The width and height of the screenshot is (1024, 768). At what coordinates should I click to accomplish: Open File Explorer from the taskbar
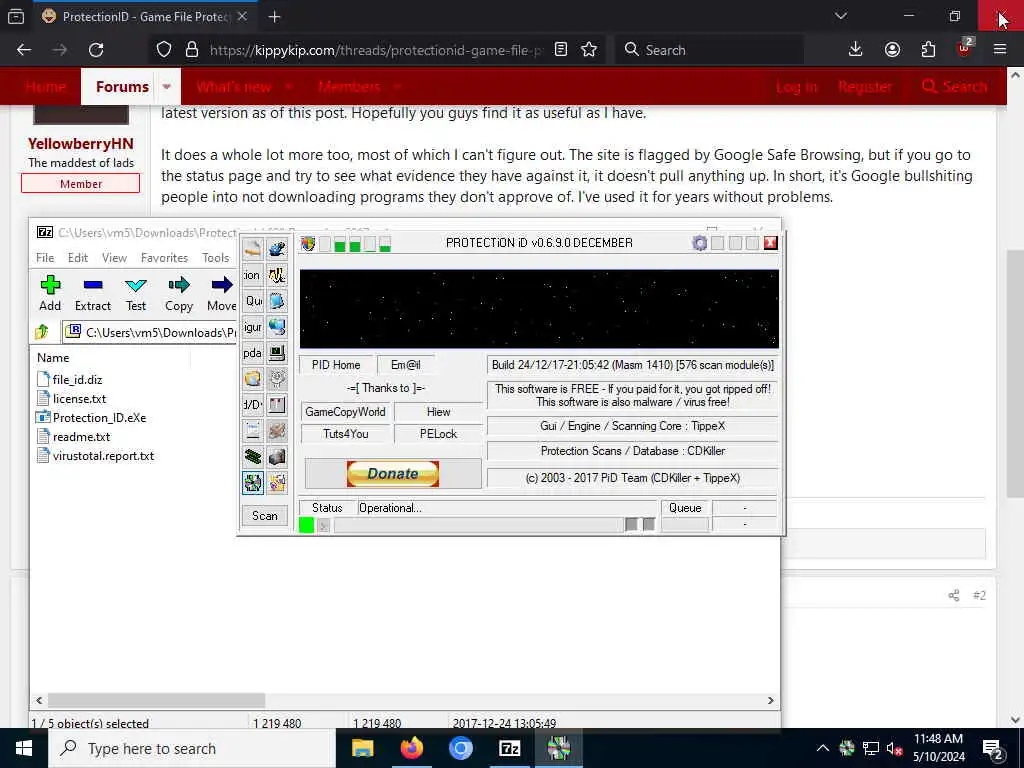[362, 748]
